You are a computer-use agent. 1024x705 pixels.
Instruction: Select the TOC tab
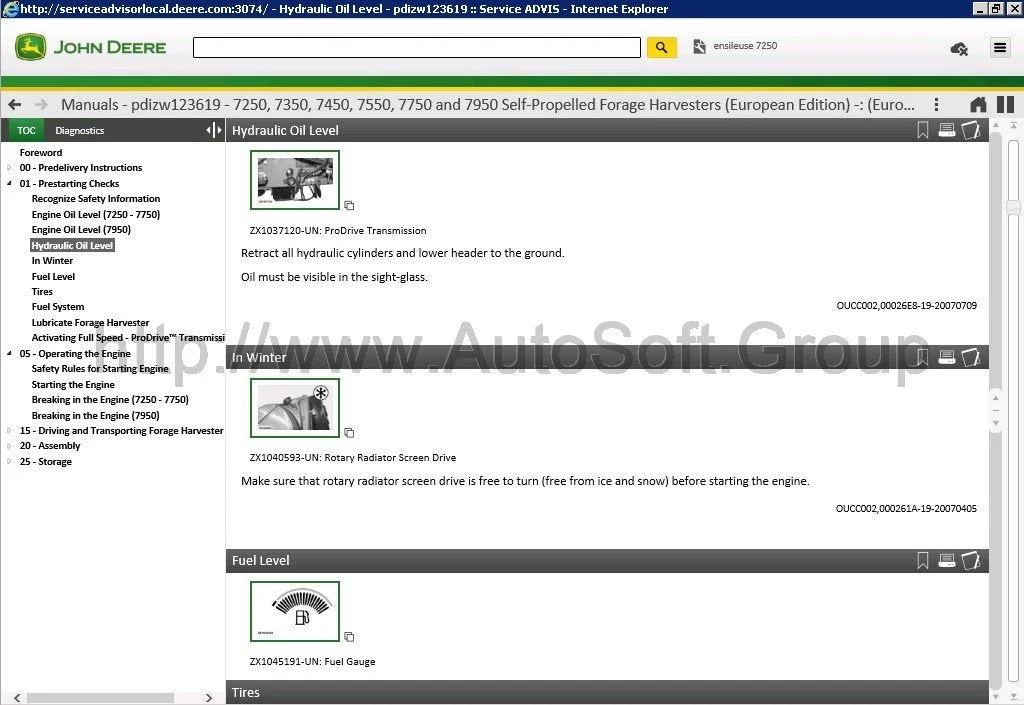[26, 130]
